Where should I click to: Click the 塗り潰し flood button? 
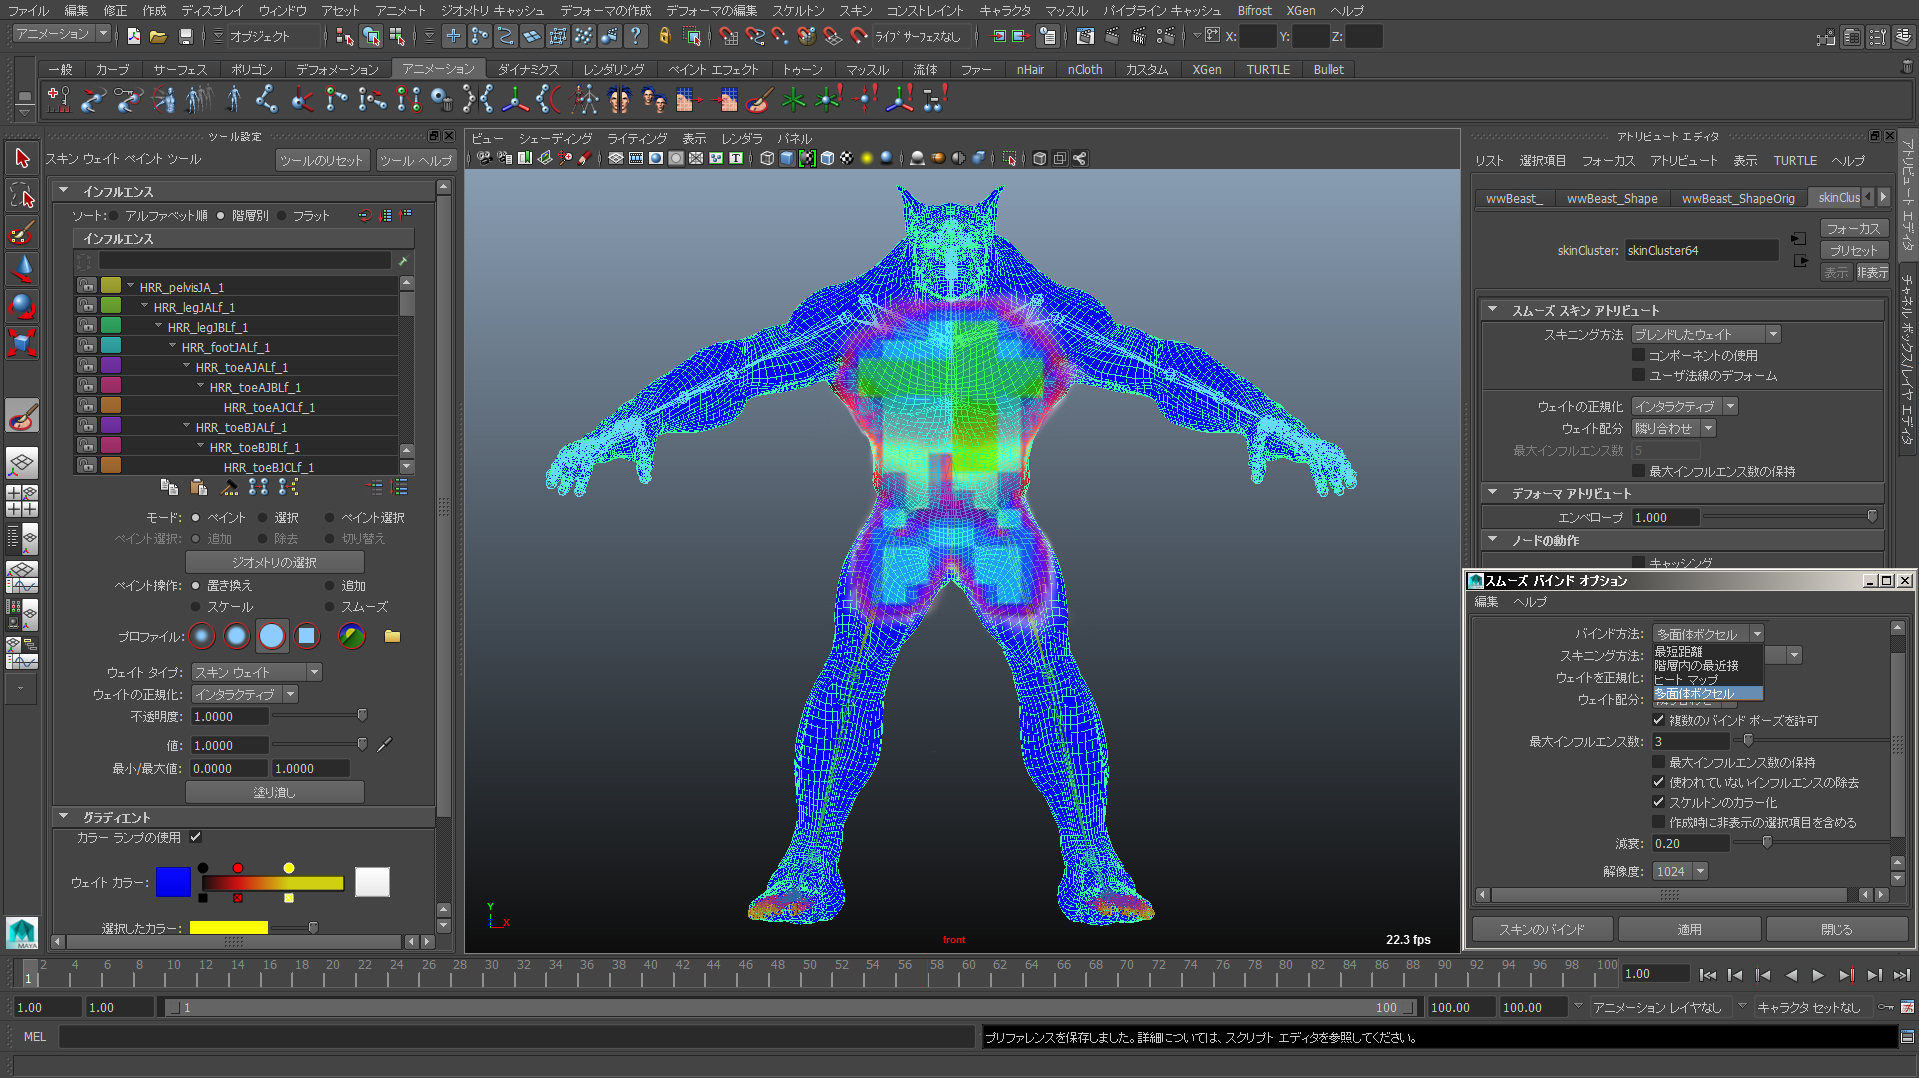click(x=274, y=792)
